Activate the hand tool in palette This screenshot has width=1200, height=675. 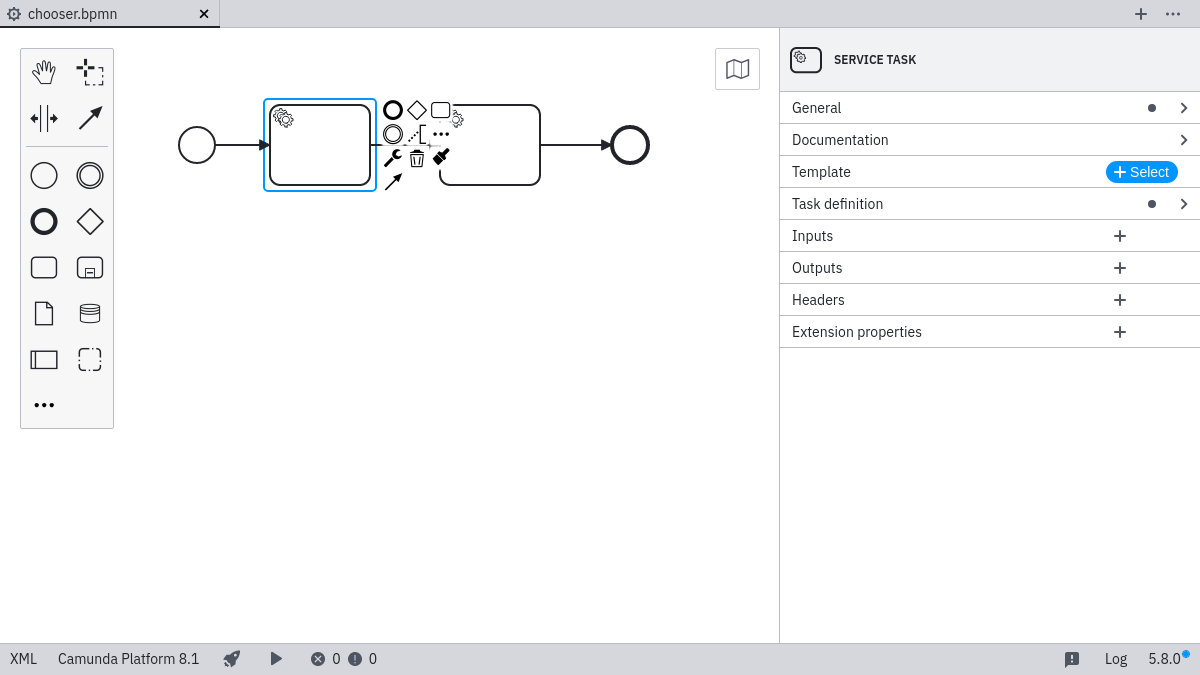(x=44, y=72)
